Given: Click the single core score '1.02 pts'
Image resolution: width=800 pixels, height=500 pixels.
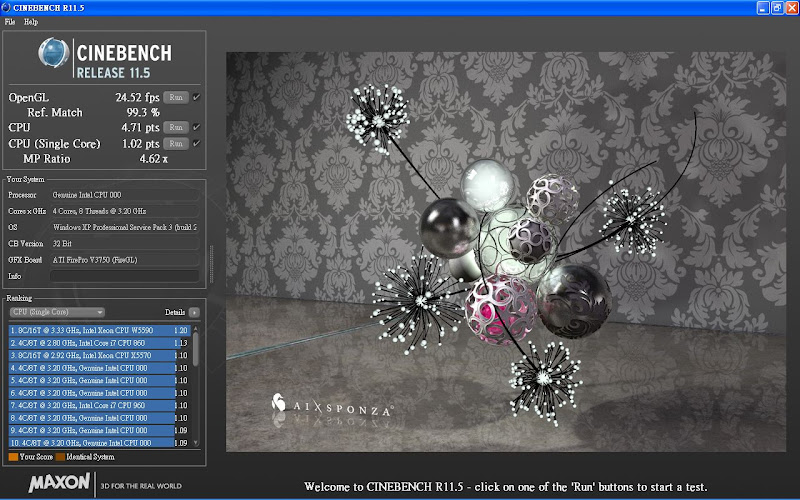Looking at the screenshot, I should (140, 143).
